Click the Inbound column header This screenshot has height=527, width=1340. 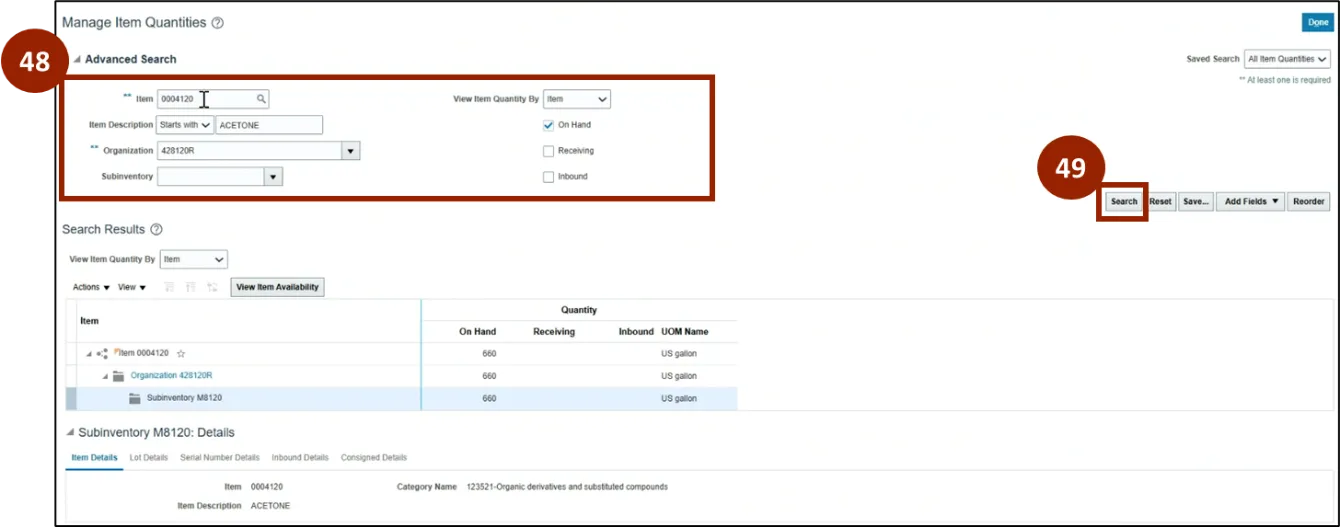coord(636,332)
